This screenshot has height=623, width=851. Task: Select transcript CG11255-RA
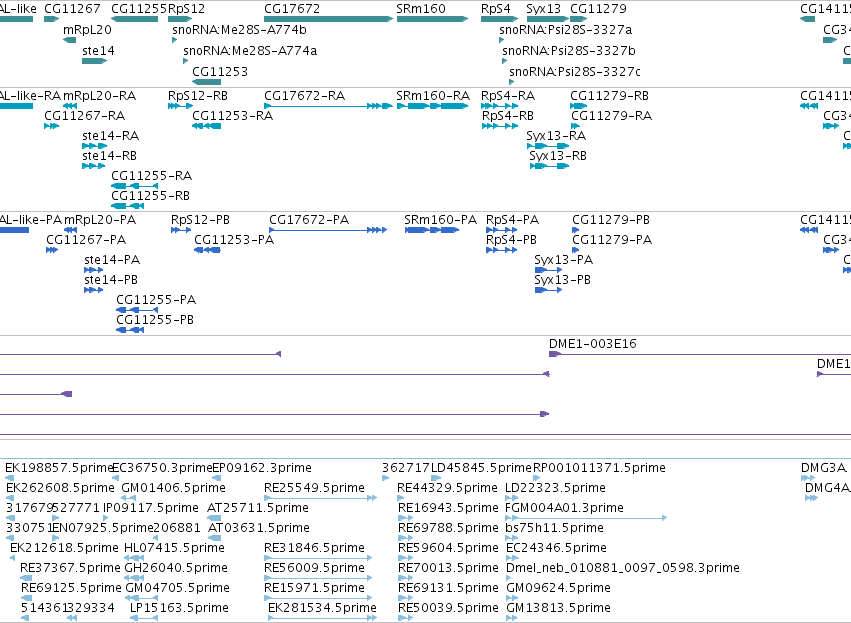click(151, 176)
